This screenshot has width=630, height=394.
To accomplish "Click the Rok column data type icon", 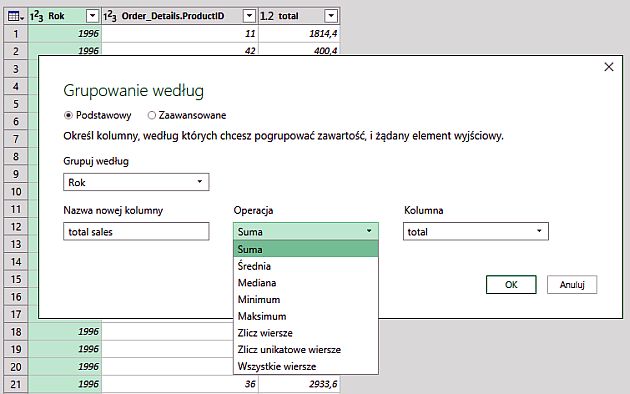I will 37,16.
